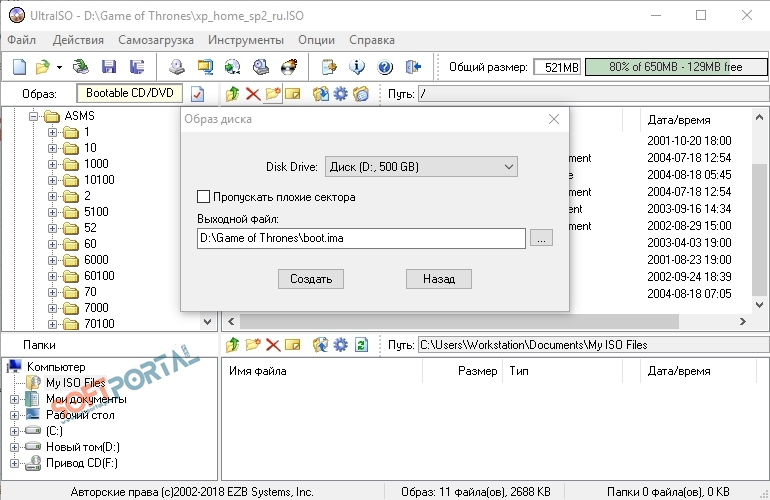The image size is (770, 500).
Task: Click the Compress ISO disc icon
Action: pos(232,66)
